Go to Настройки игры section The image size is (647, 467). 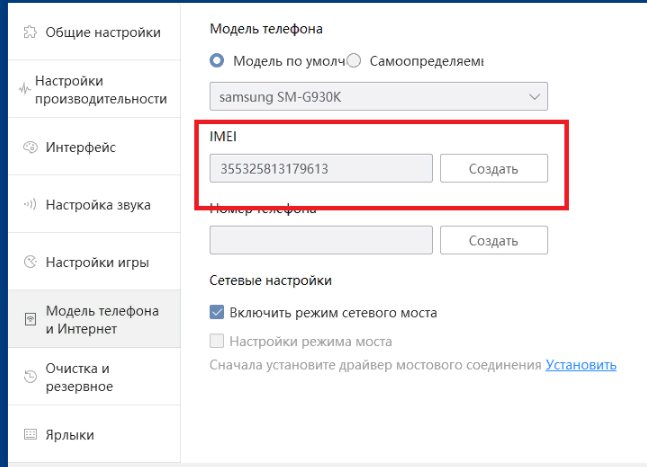97,262
